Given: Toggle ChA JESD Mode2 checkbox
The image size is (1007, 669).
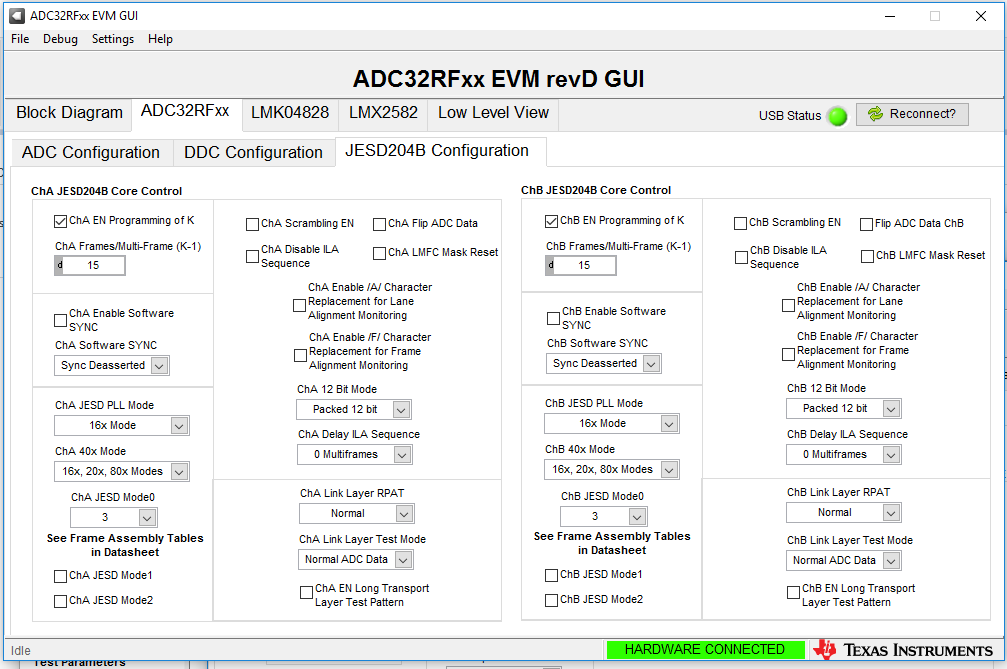Looking at the screenshot, I should 60,602.
